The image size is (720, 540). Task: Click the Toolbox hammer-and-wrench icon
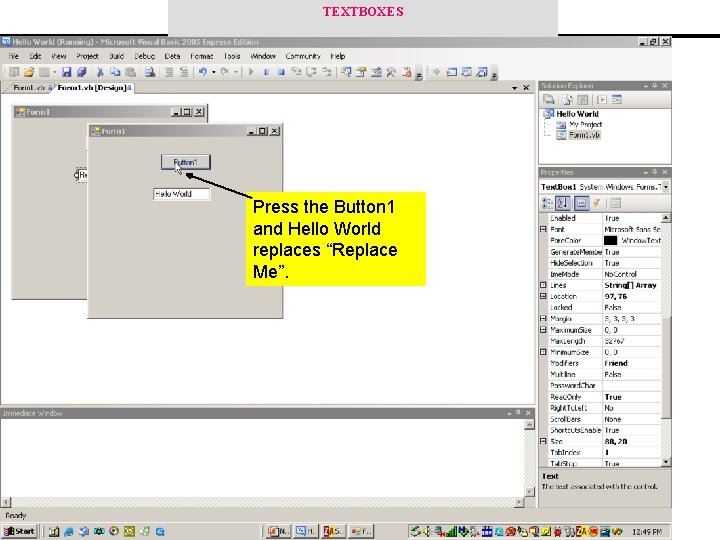point(391,72)
